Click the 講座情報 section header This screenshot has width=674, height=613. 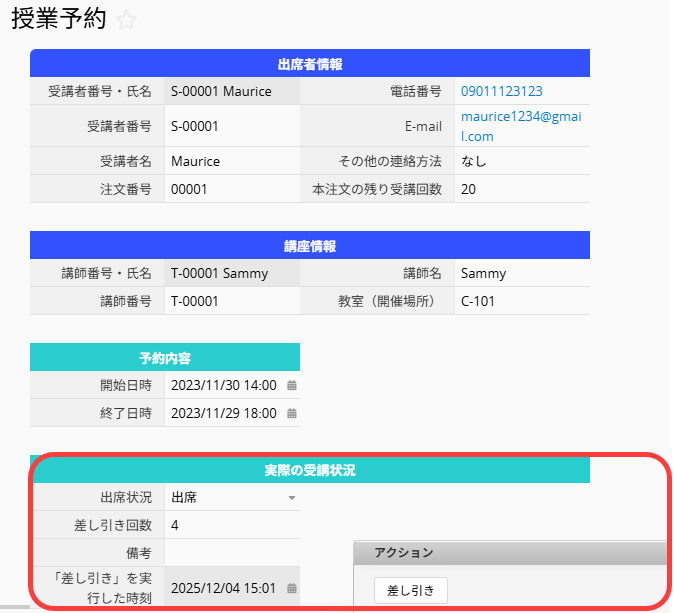(x=310, y=246)
